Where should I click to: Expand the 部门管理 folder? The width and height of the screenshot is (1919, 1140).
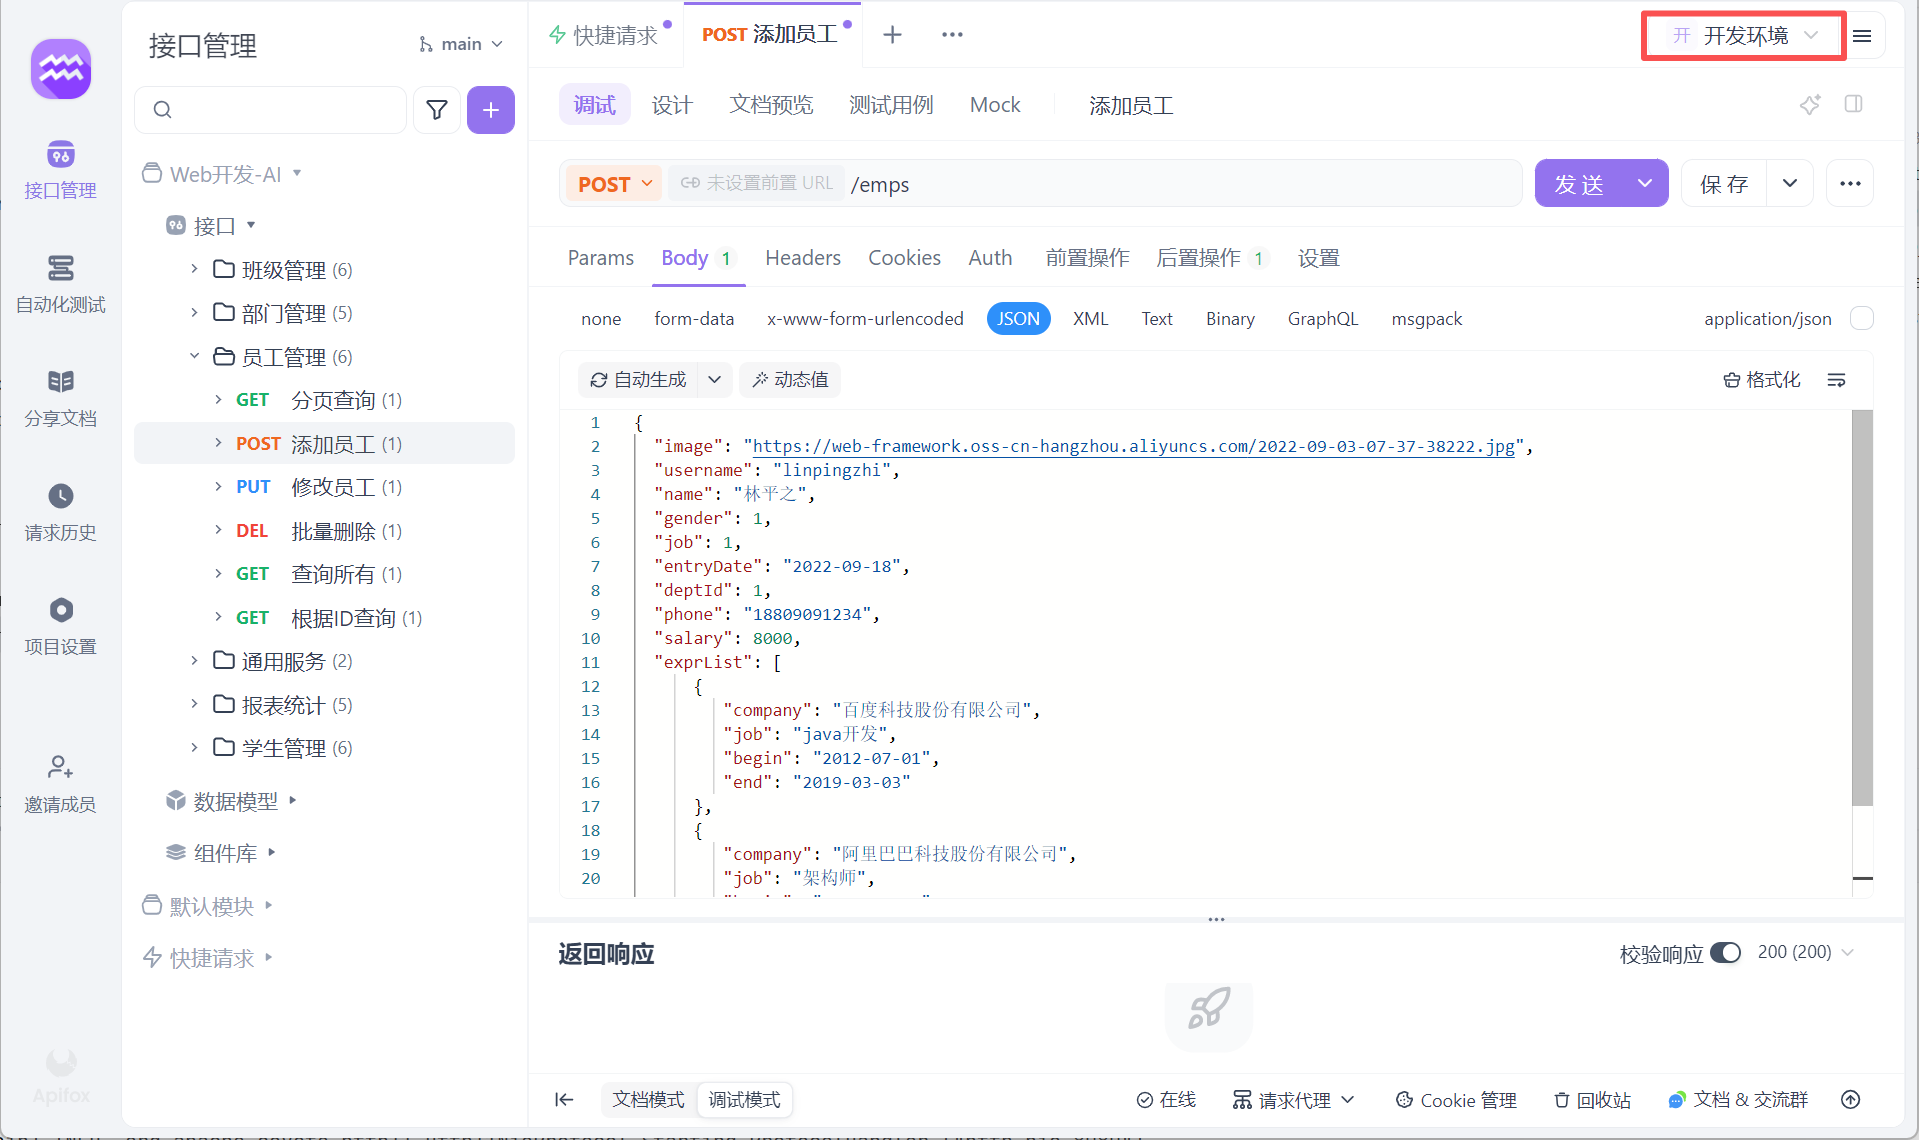point(194,313)
